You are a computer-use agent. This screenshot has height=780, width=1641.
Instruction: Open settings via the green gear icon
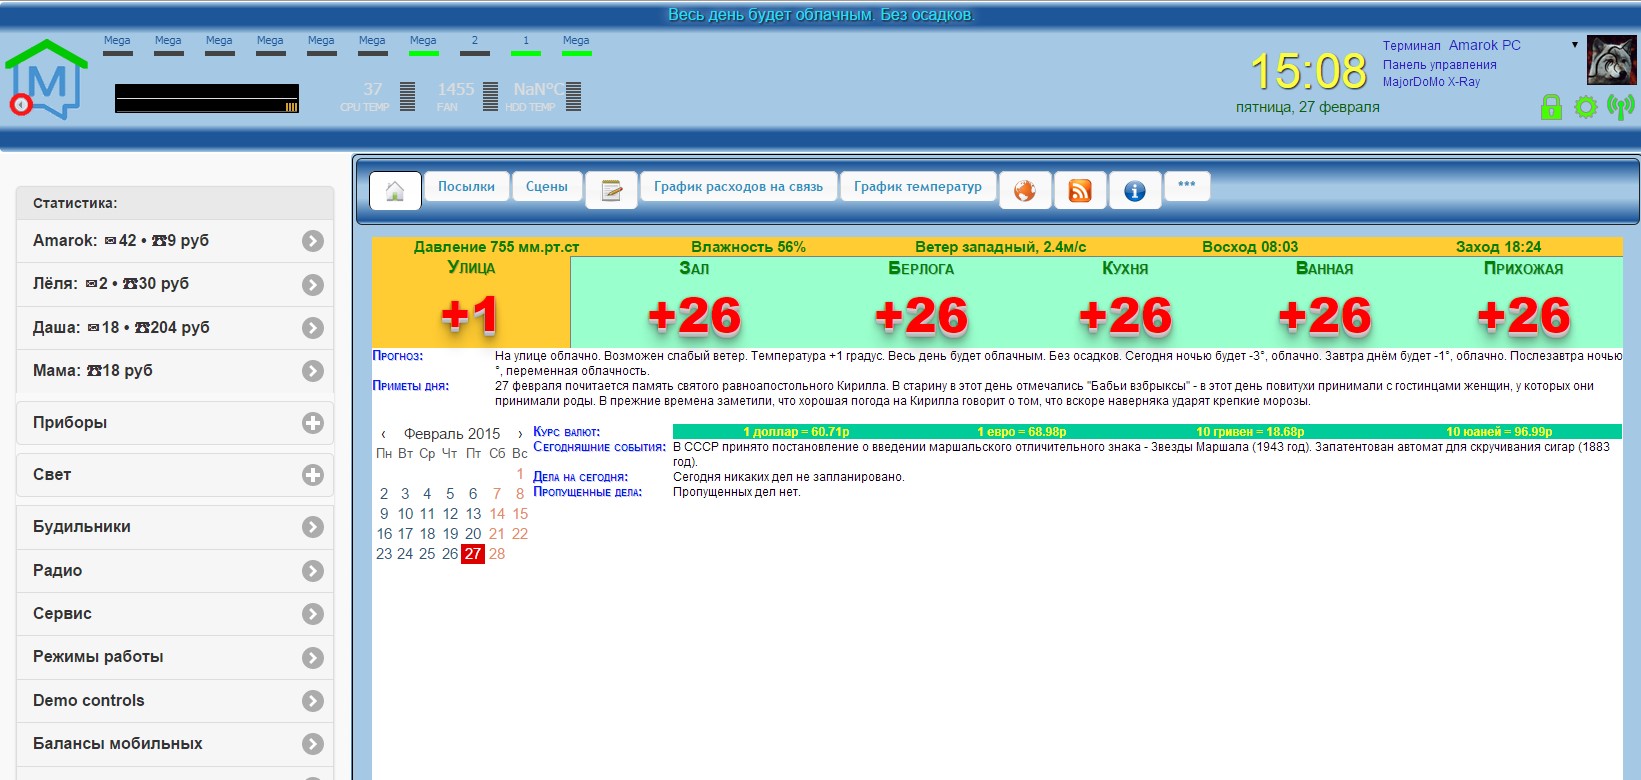(x=1586, y=106)
